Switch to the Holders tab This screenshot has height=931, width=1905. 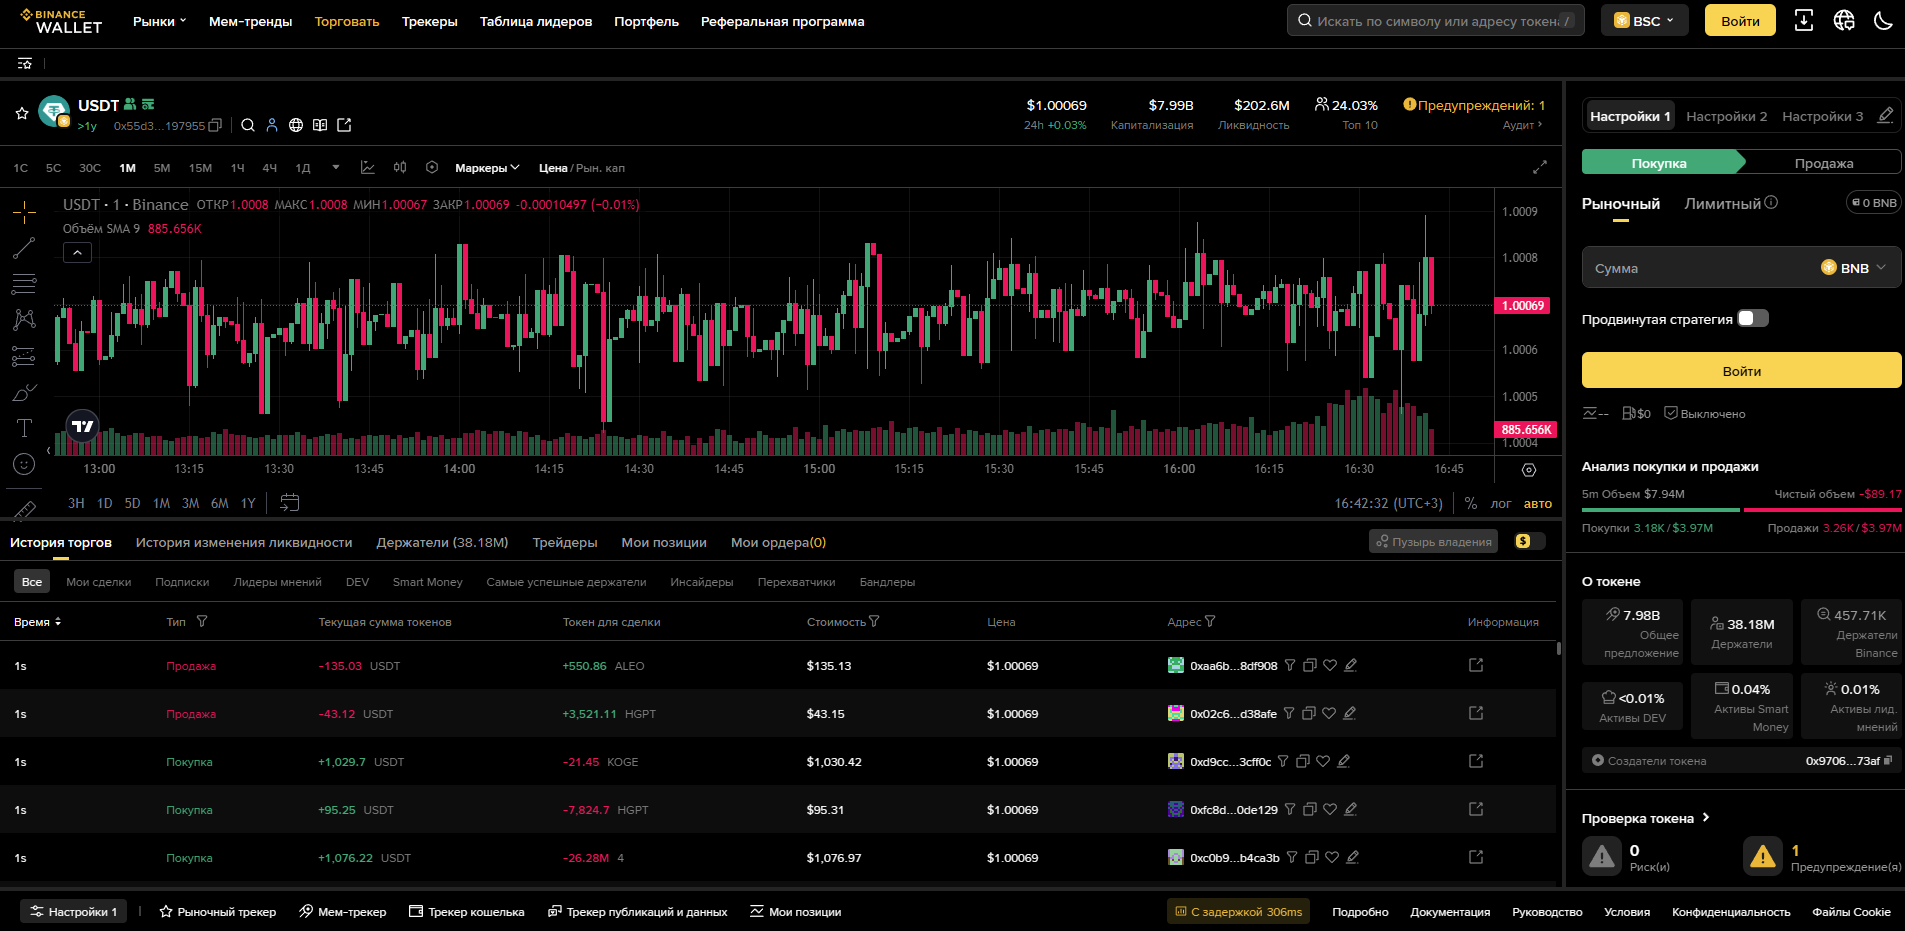tap(442, 543)
